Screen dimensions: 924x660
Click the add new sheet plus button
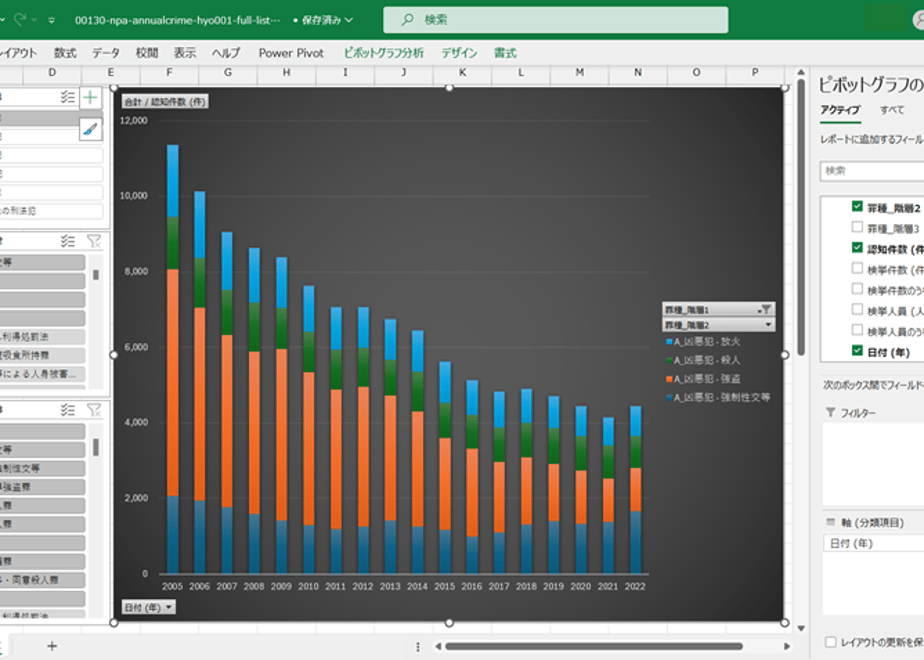52,646
